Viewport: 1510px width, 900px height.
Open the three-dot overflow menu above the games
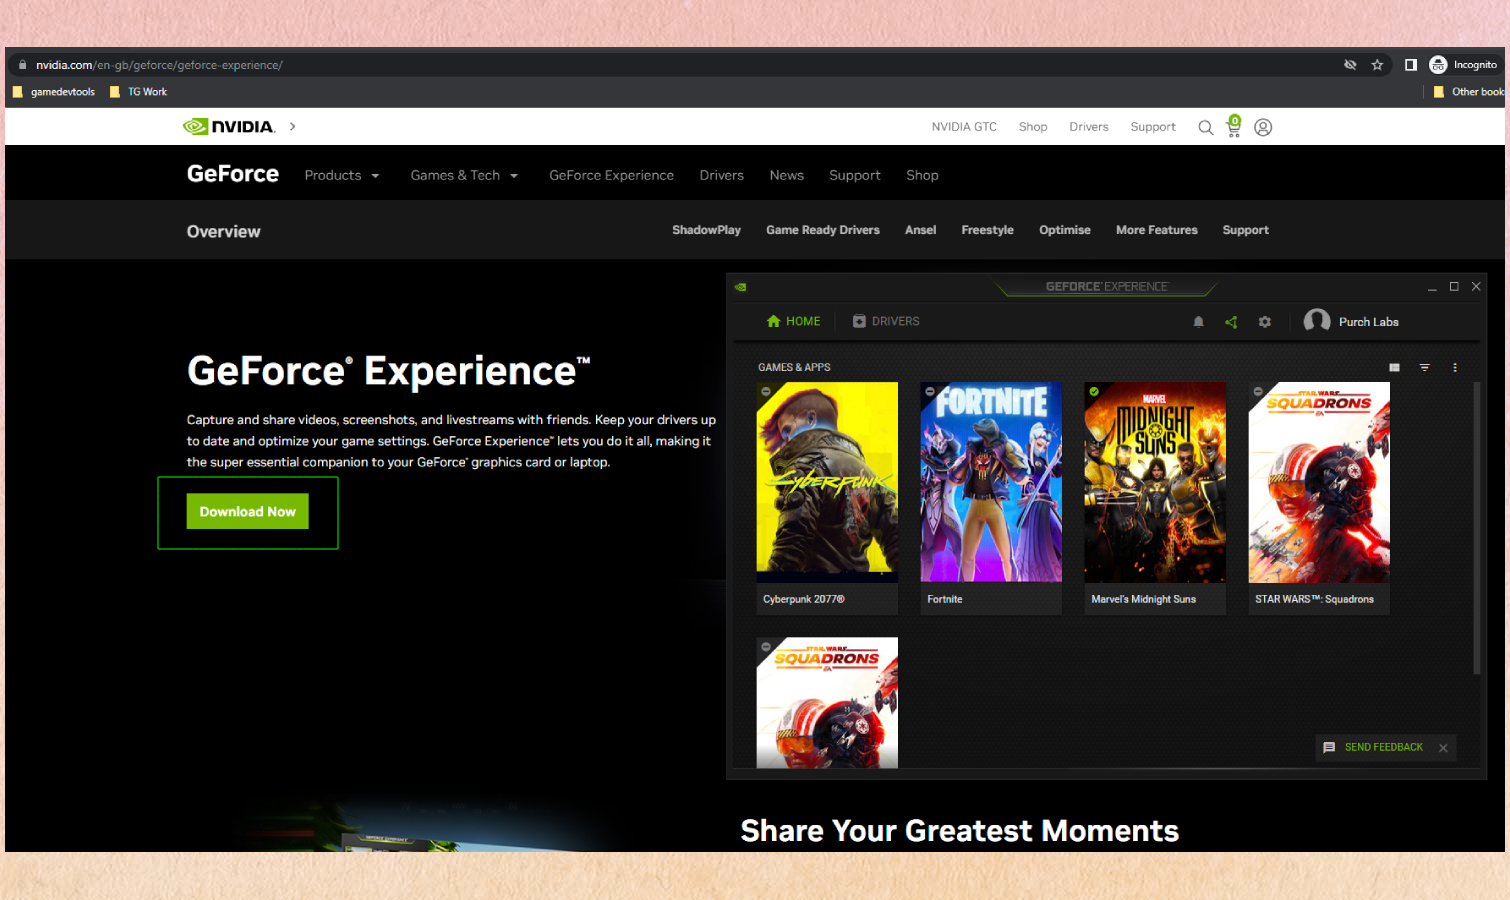coord(1455,367)
